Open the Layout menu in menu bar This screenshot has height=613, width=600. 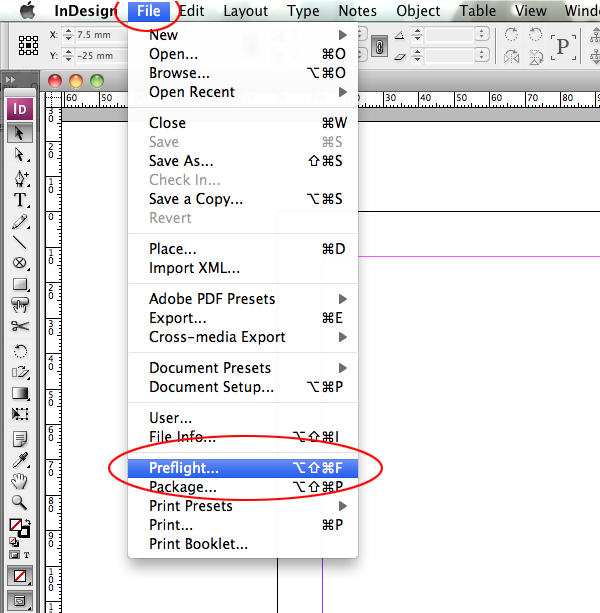245,11
